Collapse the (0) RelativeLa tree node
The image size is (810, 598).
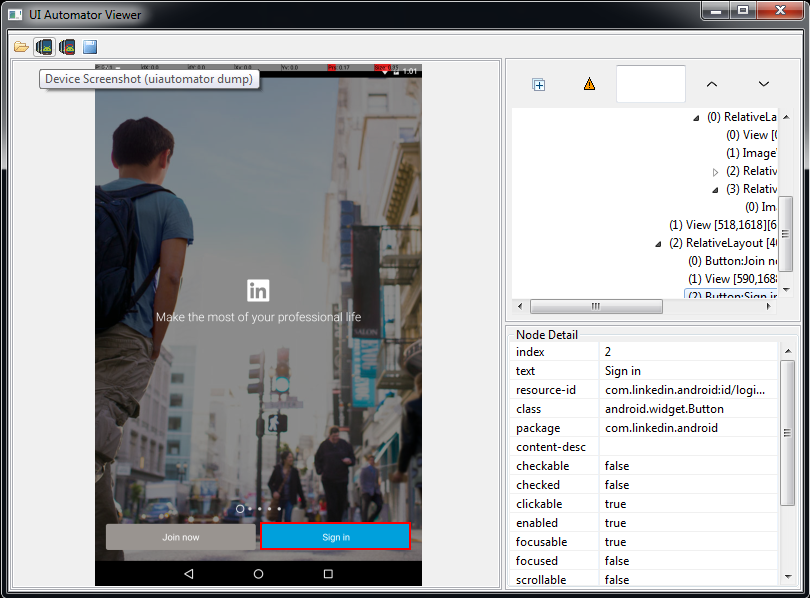pyautogui.click(x=696, y=118)
